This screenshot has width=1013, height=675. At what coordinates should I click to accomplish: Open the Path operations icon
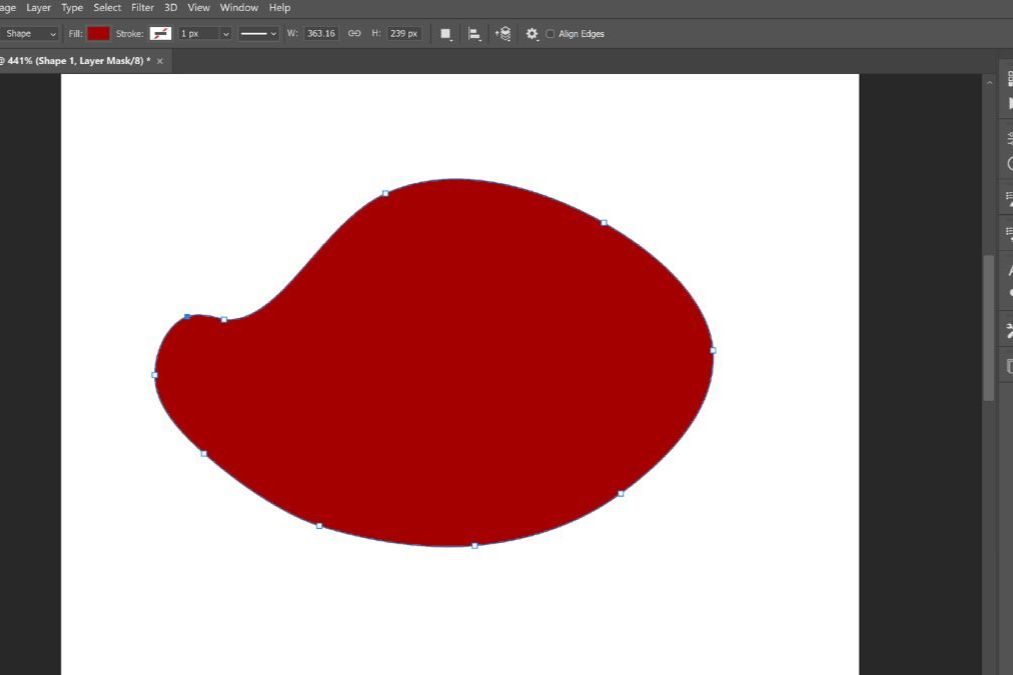point(446,34)
